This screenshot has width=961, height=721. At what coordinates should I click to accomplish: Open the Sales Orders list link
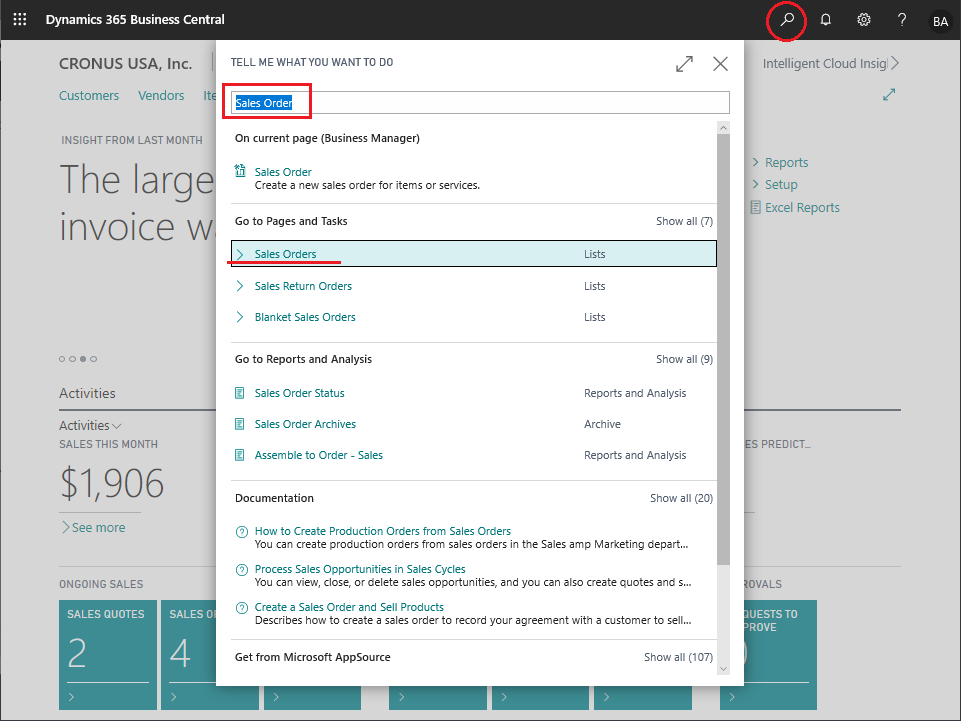tap(286, 254)
